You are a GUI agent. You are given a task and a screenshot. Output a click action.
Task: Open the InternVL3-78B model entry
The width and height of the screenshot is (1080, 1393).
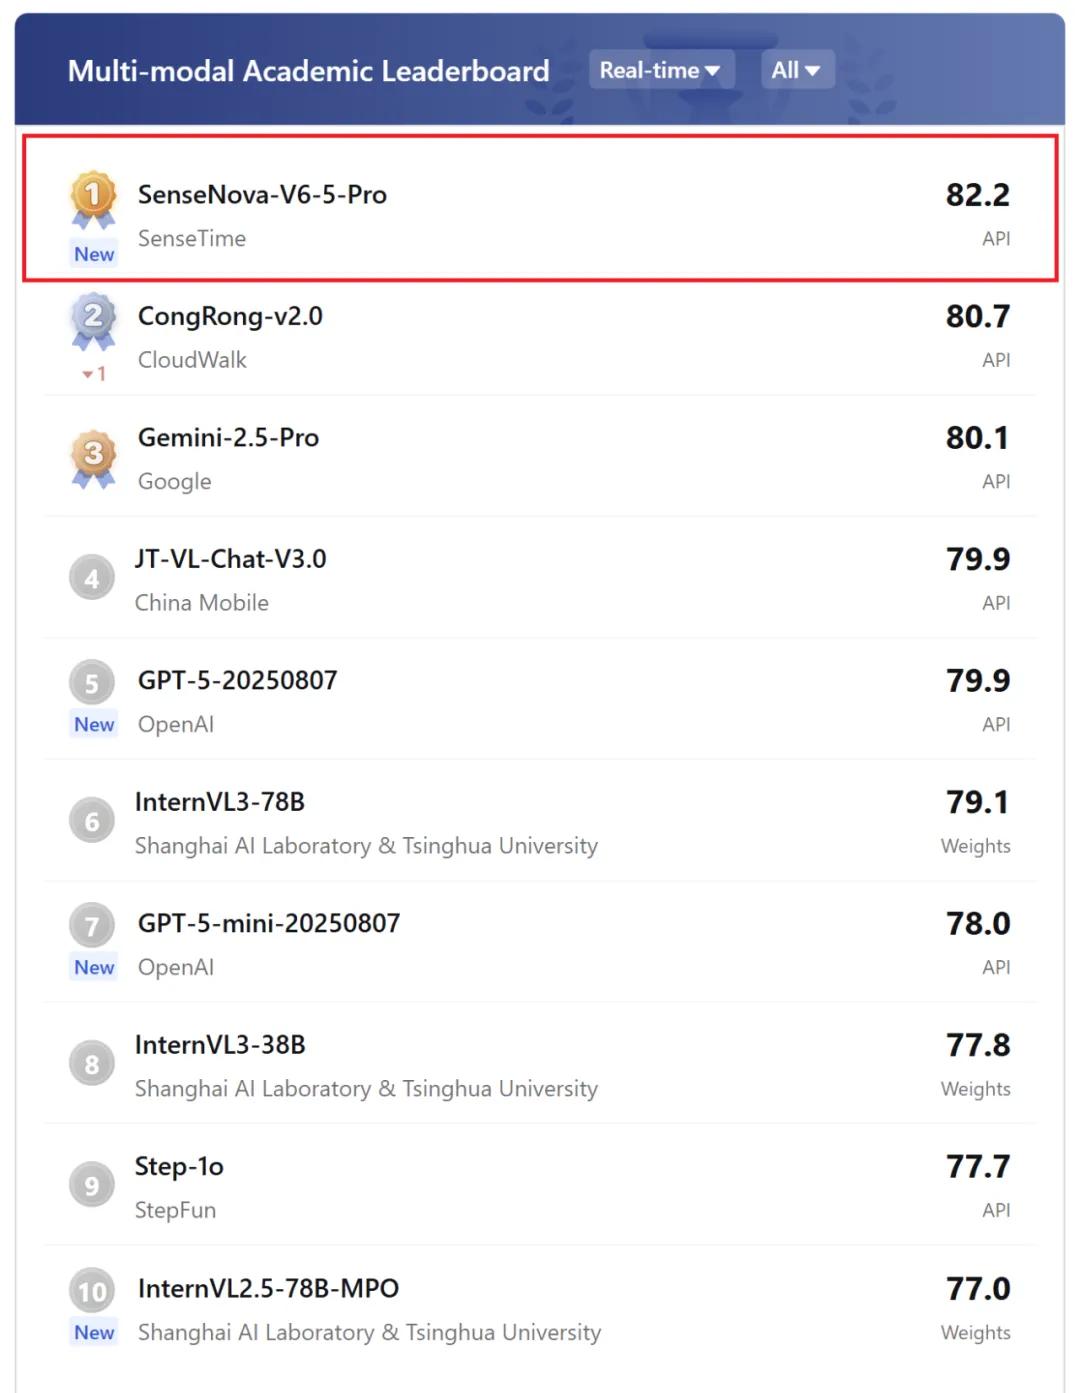point(540,821)
